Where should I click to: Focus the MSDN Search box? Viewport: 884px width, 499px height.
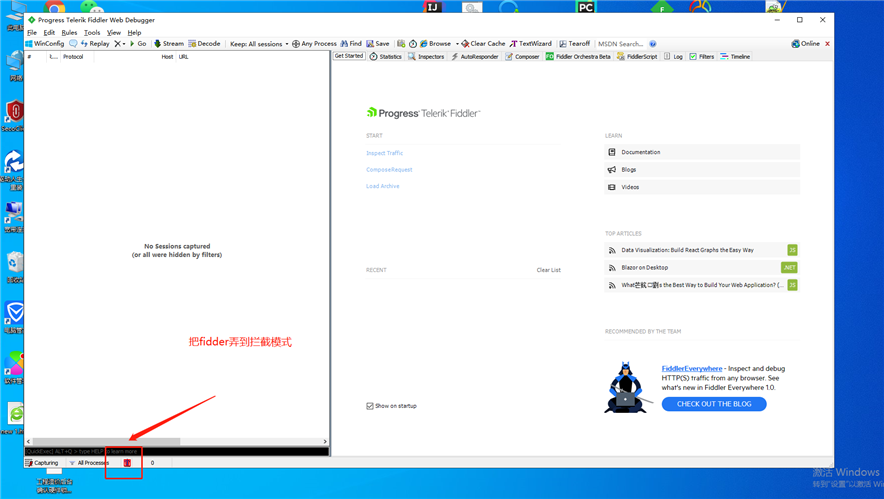pos(620,43)
